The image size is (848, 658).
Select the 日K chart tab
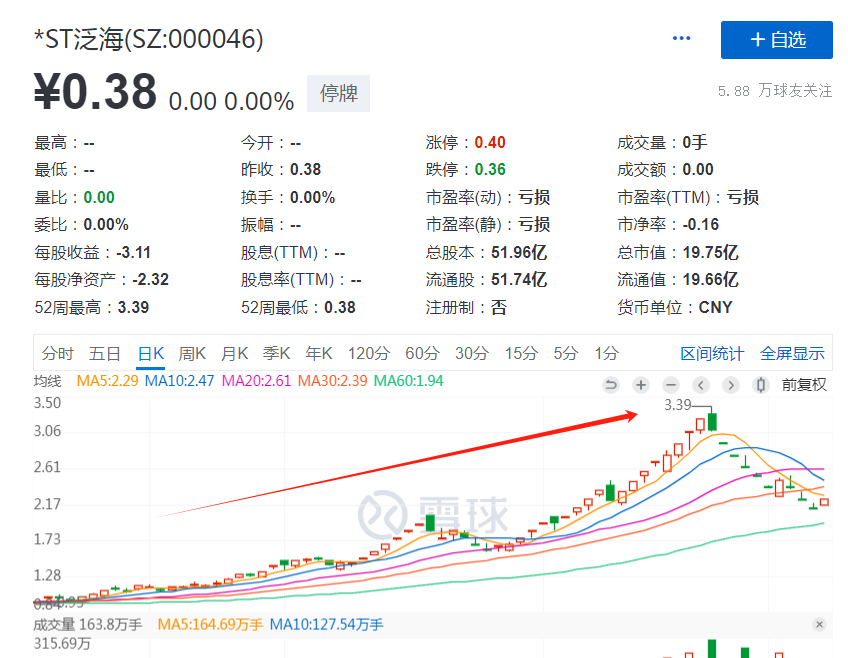tap(150, 354)
